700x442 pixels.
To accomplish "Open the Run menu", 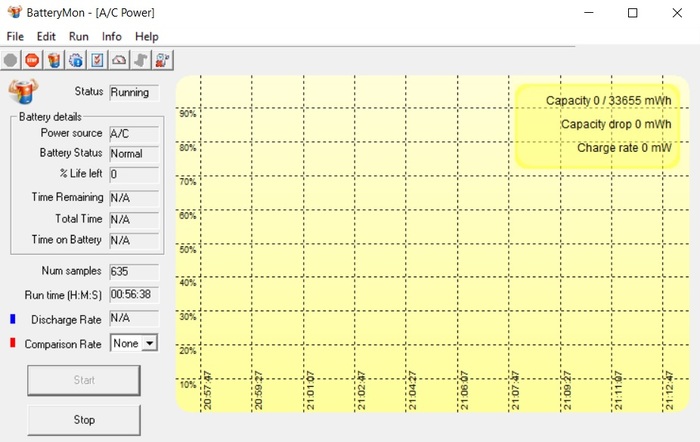I will point(78,36).
